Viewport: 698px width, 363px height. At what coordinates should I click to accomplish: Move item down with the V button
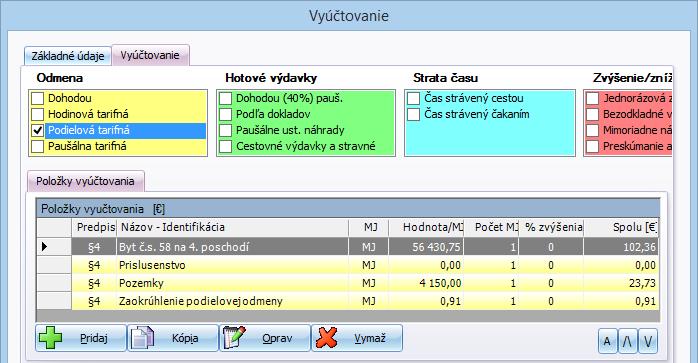coord(648,341)
